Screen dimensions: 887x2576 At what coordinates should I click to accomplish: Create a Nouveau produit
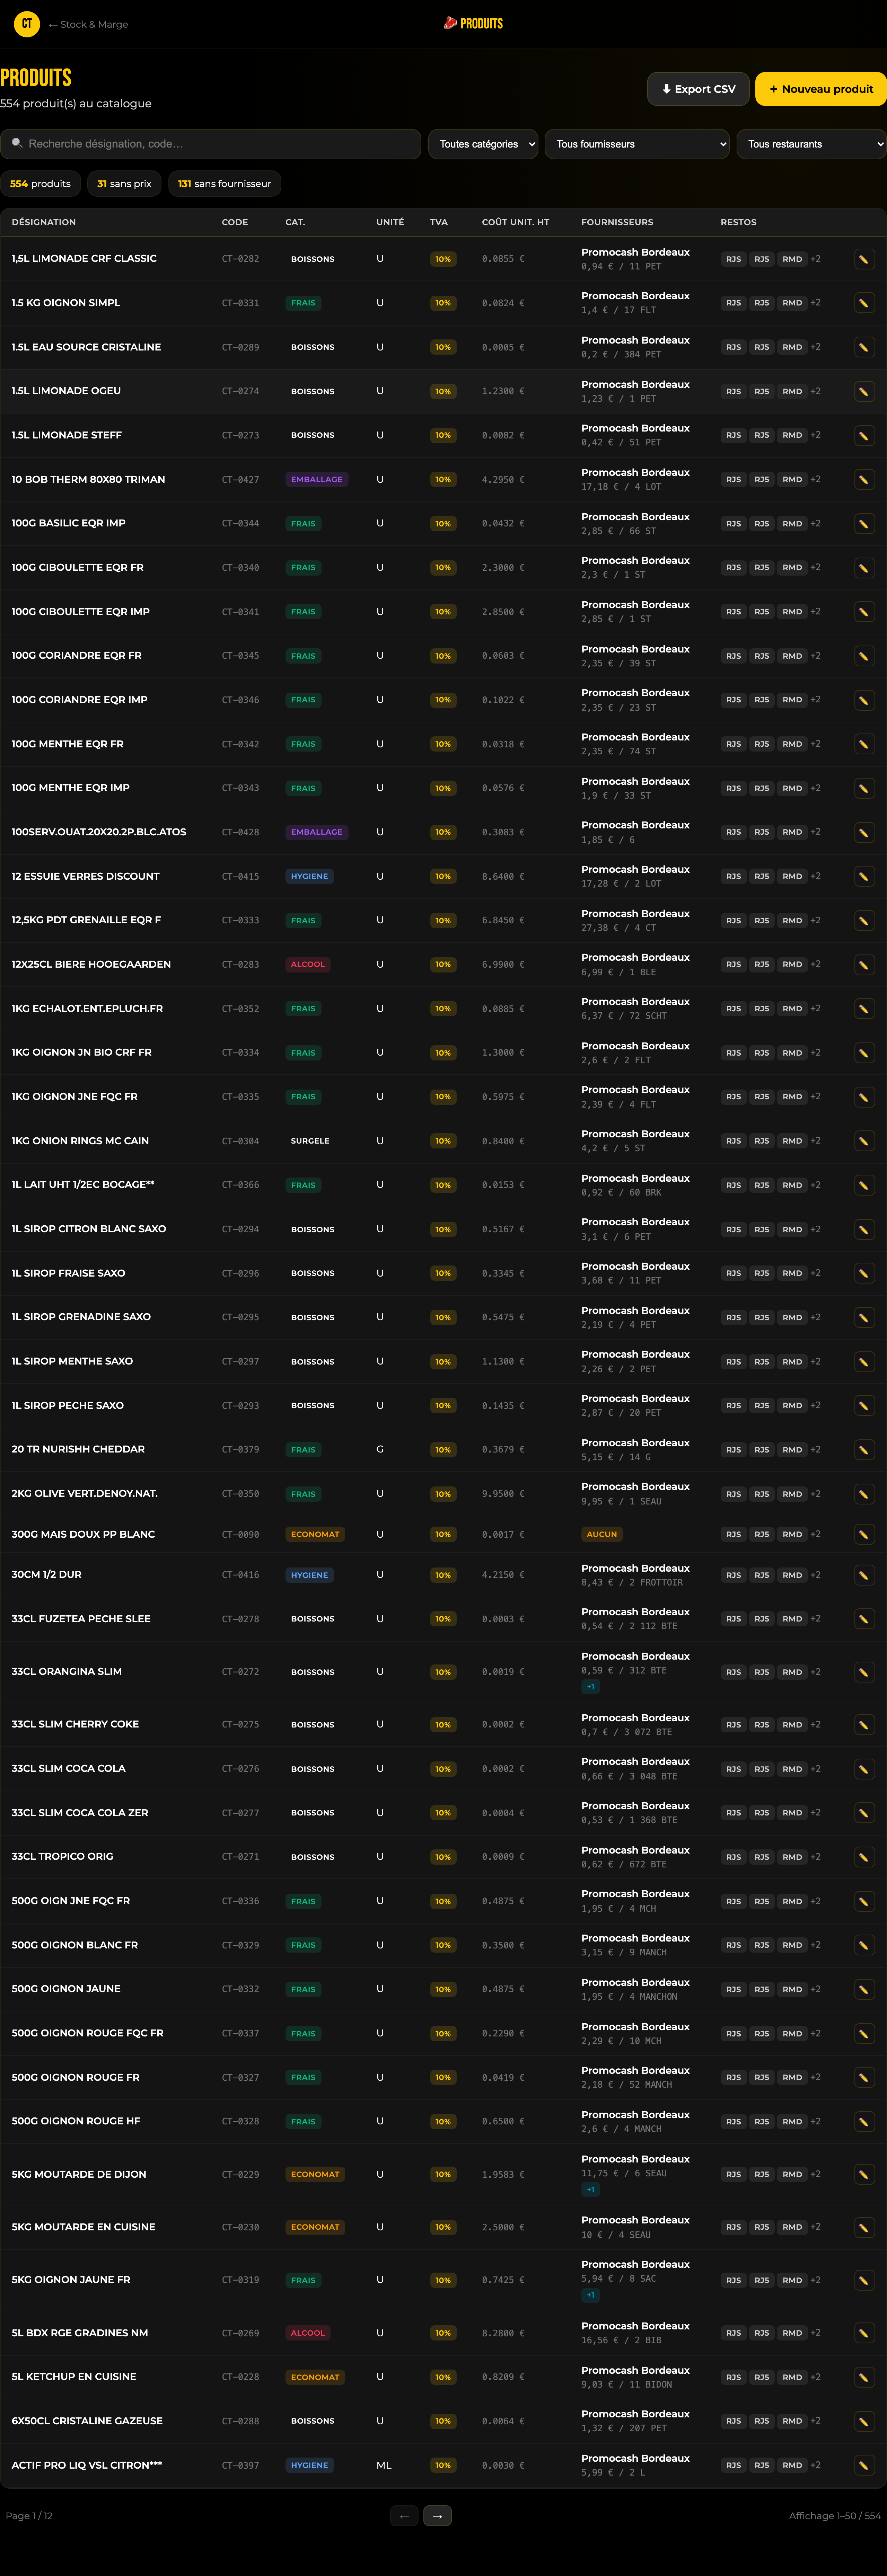820,89
